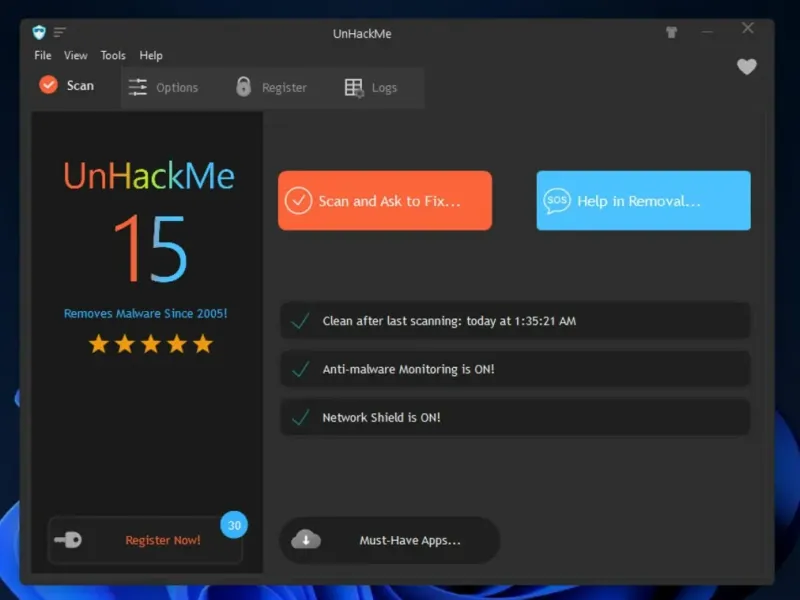Click the Clean after last scanning status row
The image size is (800, 600).
pyautogui.click(x=515, y=320)
